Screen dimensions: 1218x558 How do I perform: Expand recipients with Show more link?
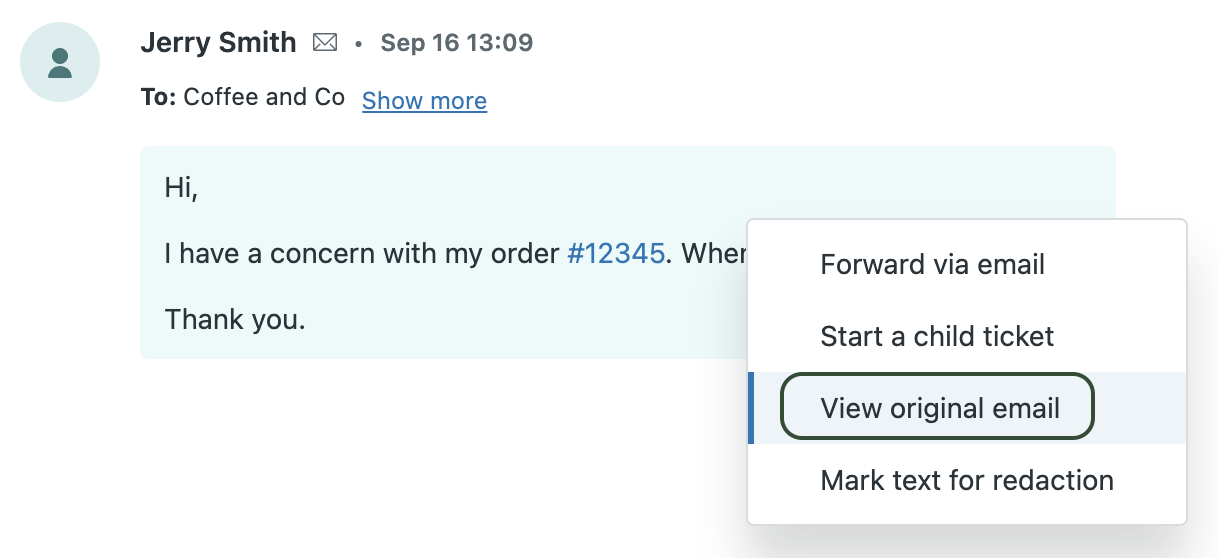coord(424,100)
